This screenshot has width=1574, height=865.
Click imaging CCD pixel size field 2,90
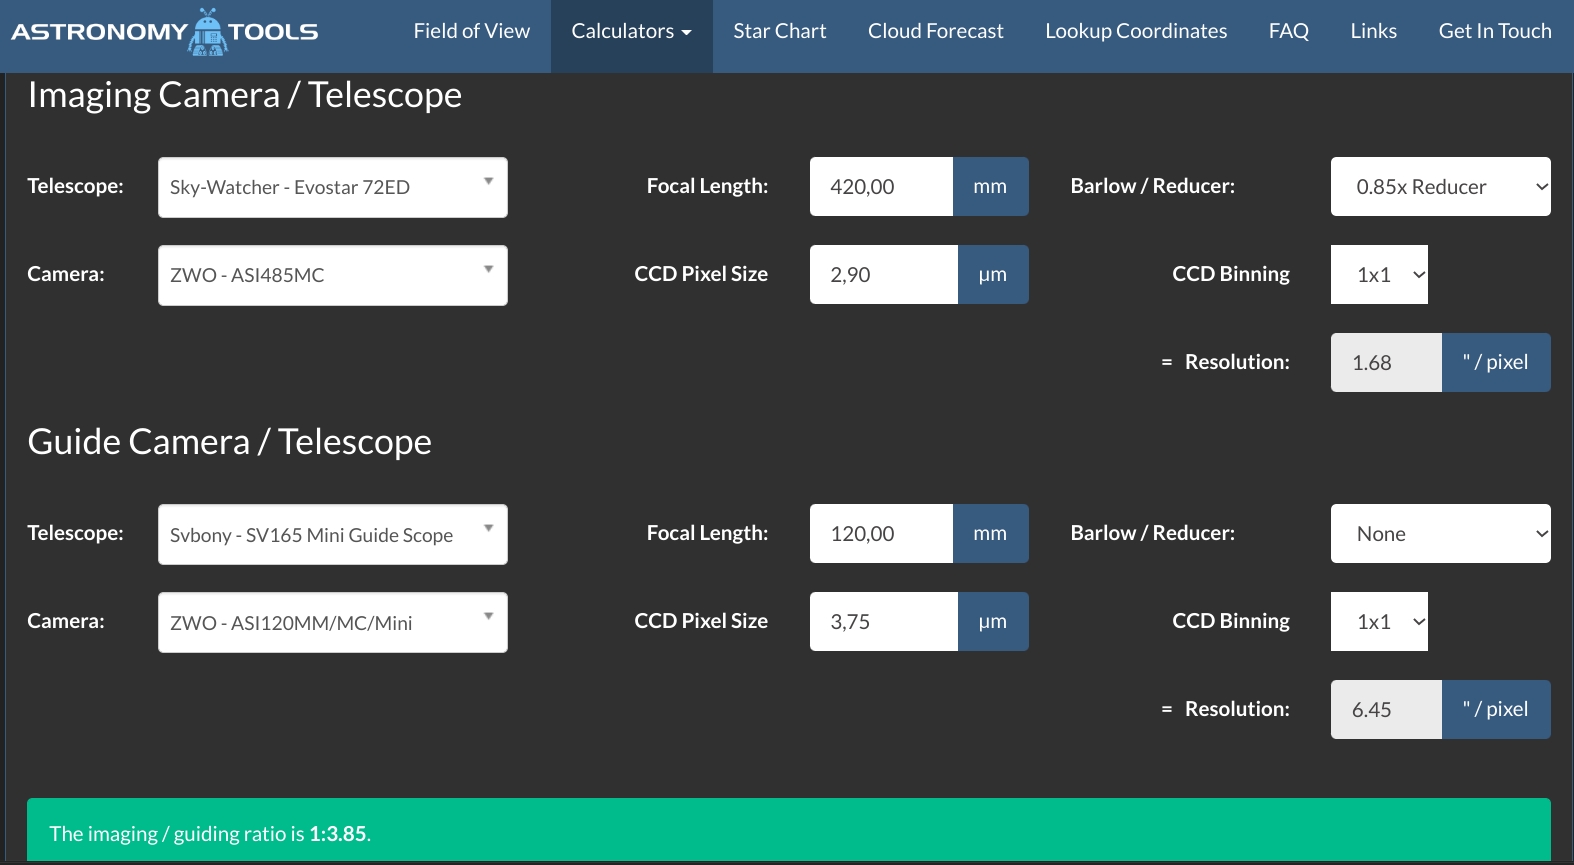point(882,275)
